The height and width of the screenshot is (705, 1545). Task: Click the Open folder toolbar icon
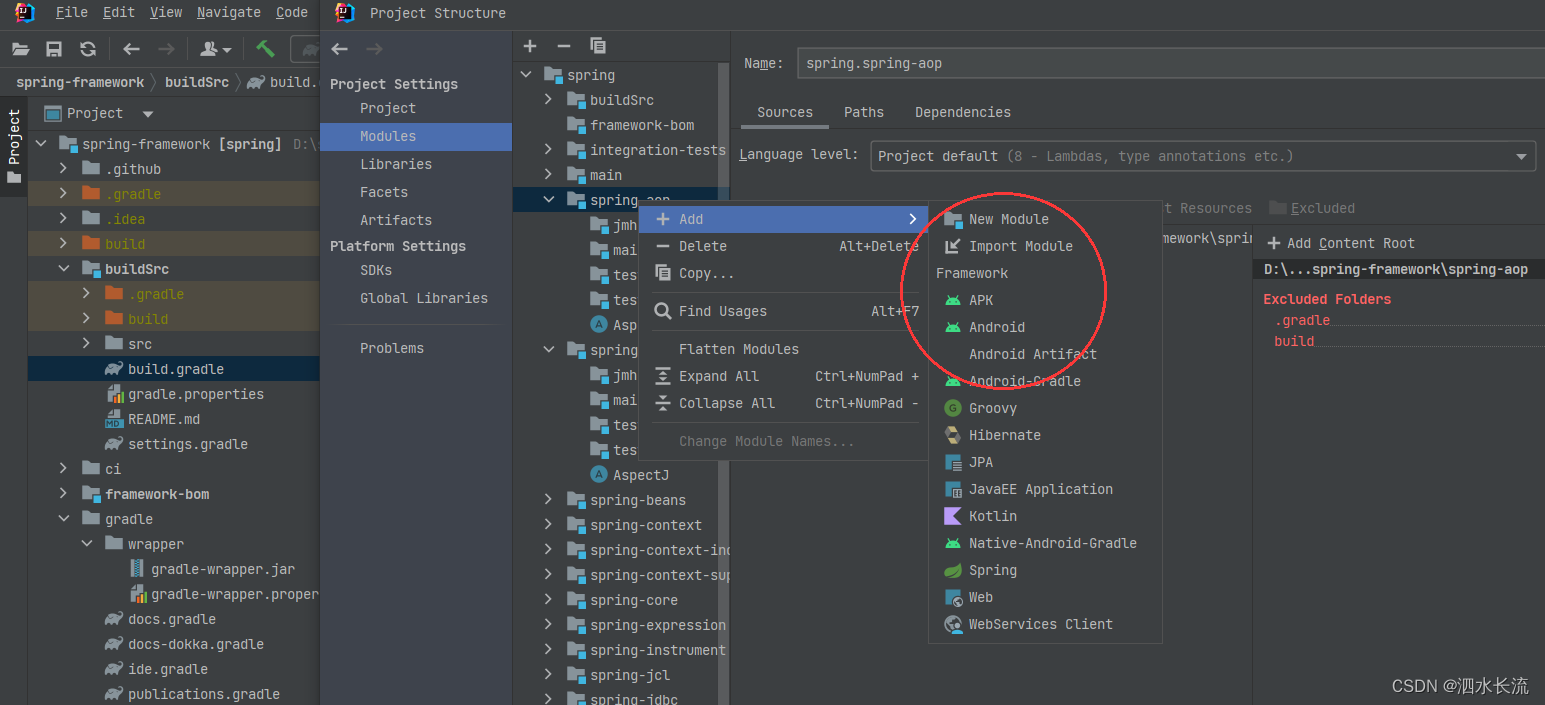click(20, 49)
